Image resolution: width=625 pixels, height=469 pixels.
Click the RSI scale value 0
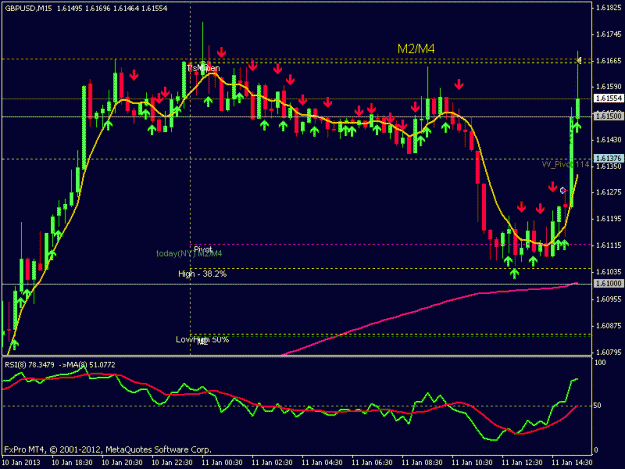coord(596,450)
